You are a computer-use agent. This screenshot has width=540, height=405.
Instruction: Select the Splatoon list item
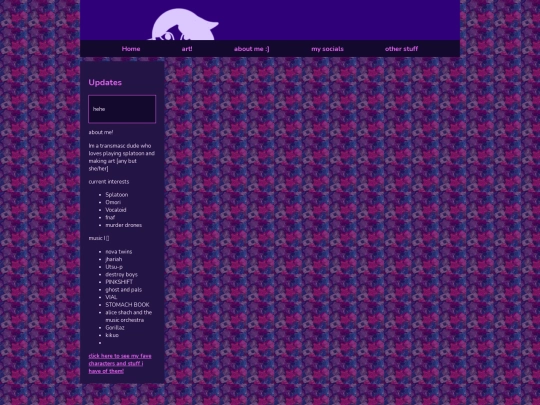tap(117, 195)
